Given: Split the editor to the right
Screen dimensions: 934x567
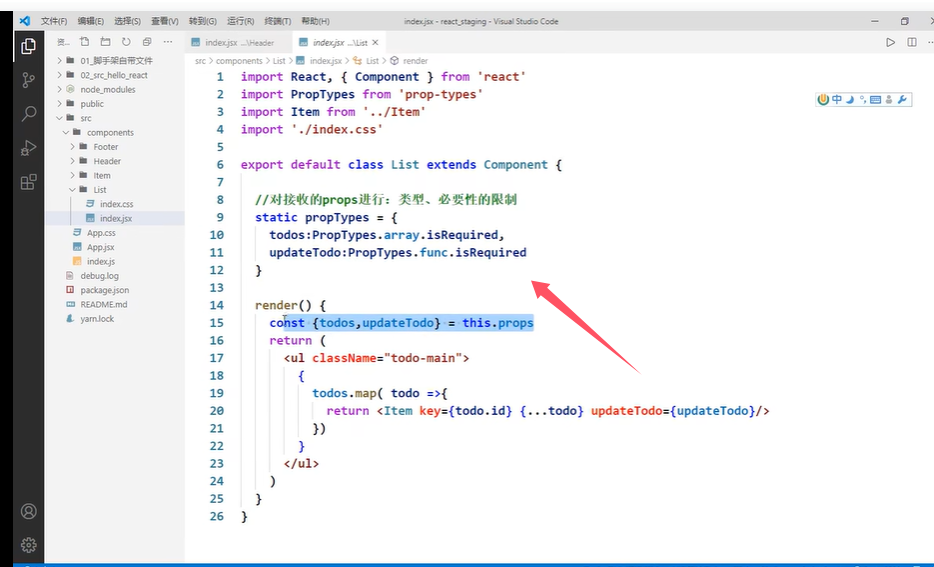Looking at the screenshot, I should pos(911,42).
